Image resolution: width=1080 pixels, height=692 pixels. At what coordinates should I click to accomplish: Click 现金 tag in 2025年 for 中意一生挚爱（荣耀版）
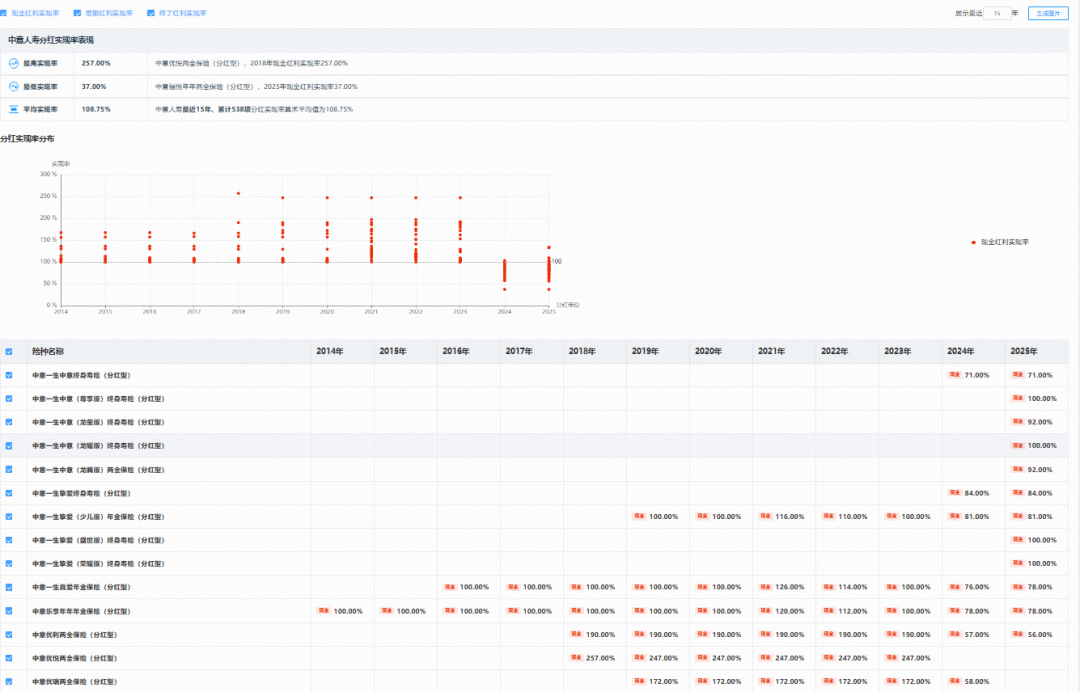pyautogui.click(x=1018, y=563)
